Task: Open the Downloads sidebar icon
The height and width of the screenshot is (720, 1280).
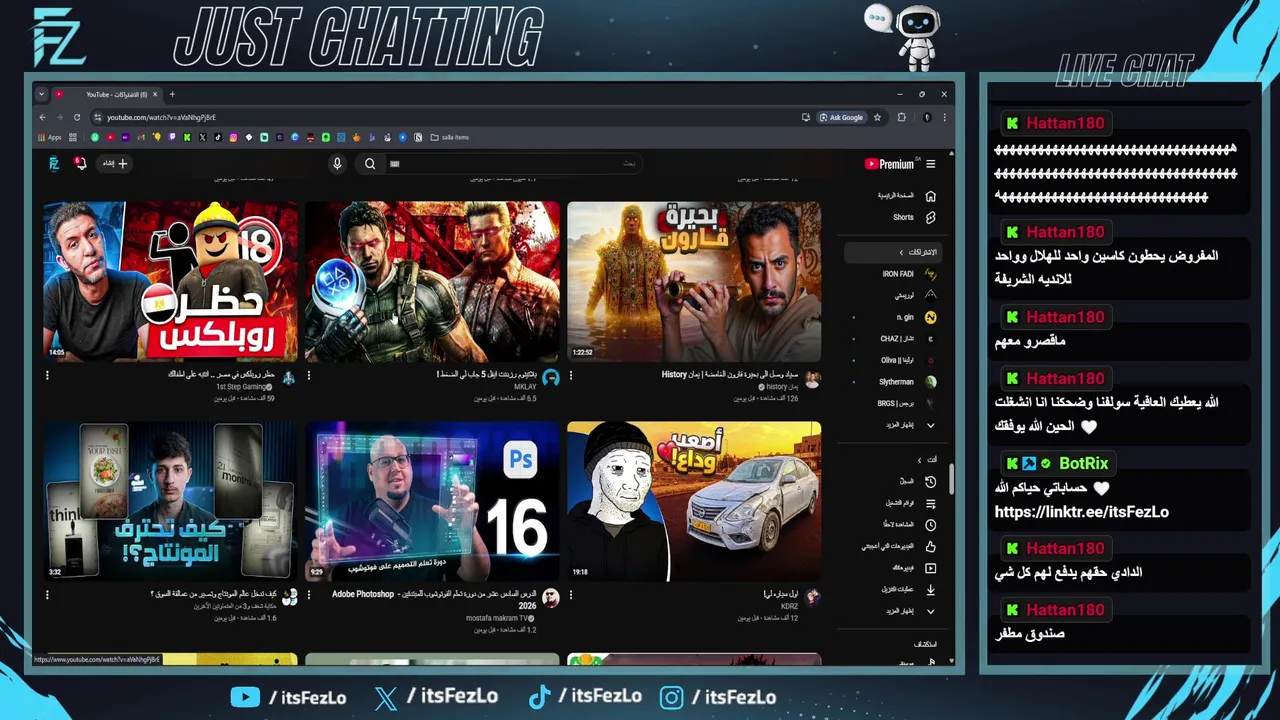Action: (931, 590)
